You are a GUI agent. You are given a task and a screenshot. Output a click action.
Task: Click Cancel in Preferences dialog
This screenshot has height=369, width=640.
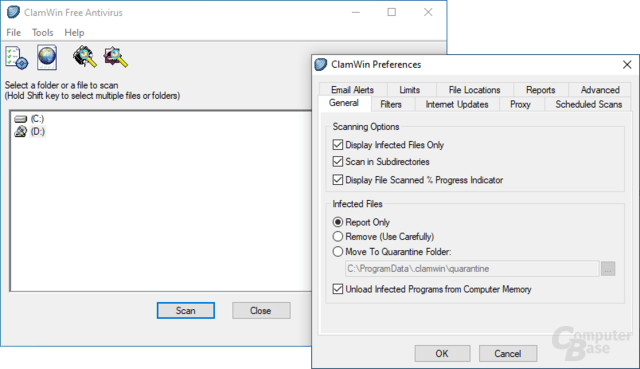pos(508,353)
